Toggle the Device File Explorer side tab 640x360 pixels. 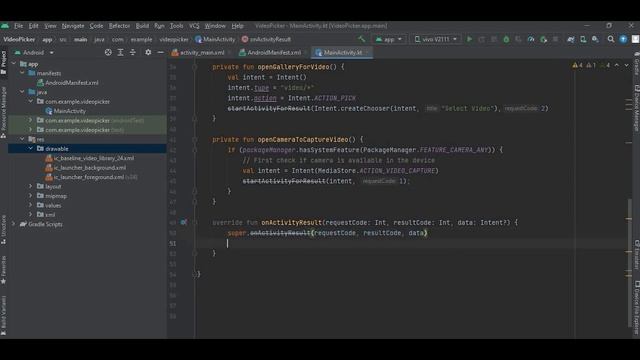coord(636,308)
